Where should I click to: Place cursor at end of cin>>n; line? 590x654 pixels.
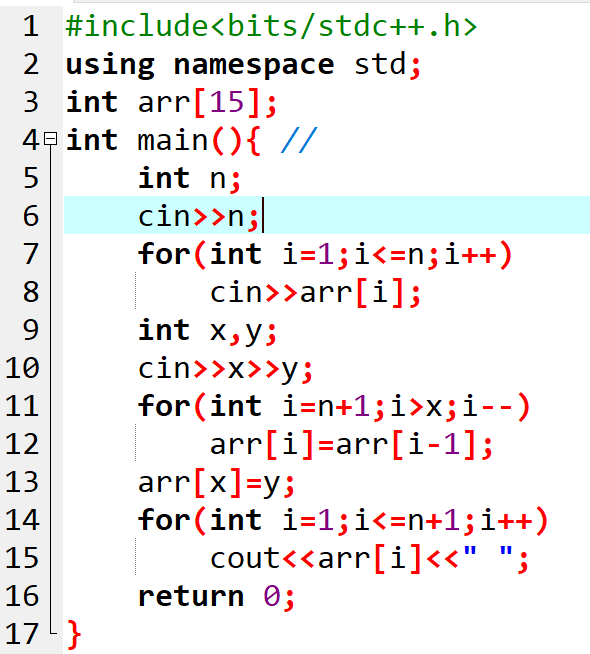264,216
